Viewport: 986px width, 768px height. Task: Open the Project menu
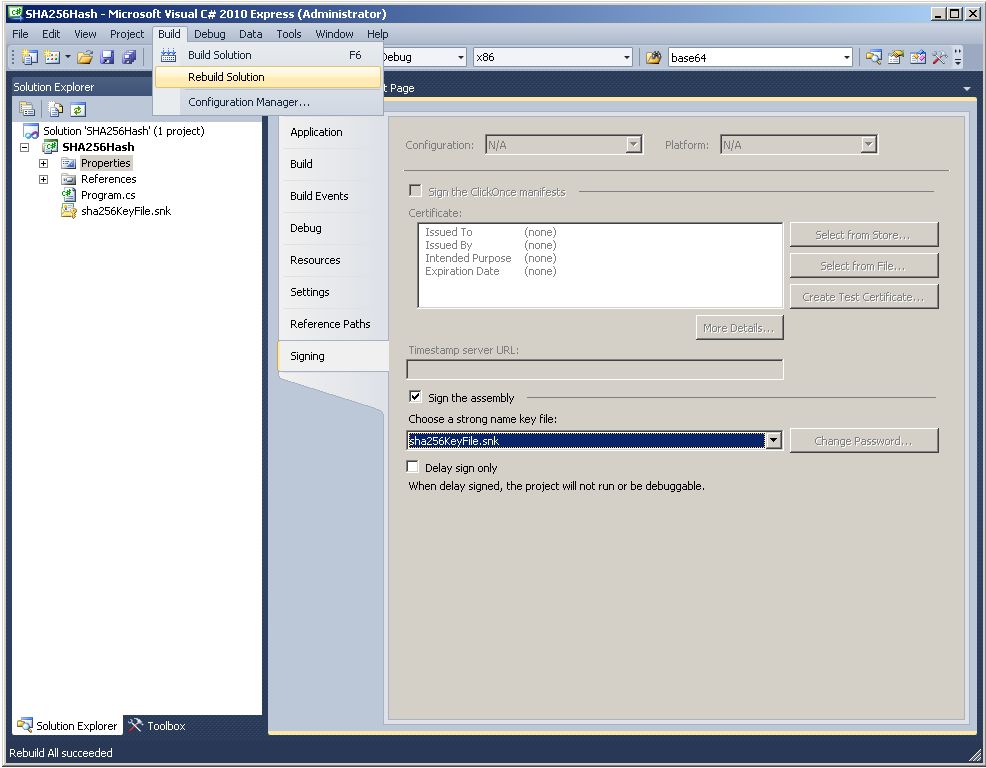(x=127, y=34)
